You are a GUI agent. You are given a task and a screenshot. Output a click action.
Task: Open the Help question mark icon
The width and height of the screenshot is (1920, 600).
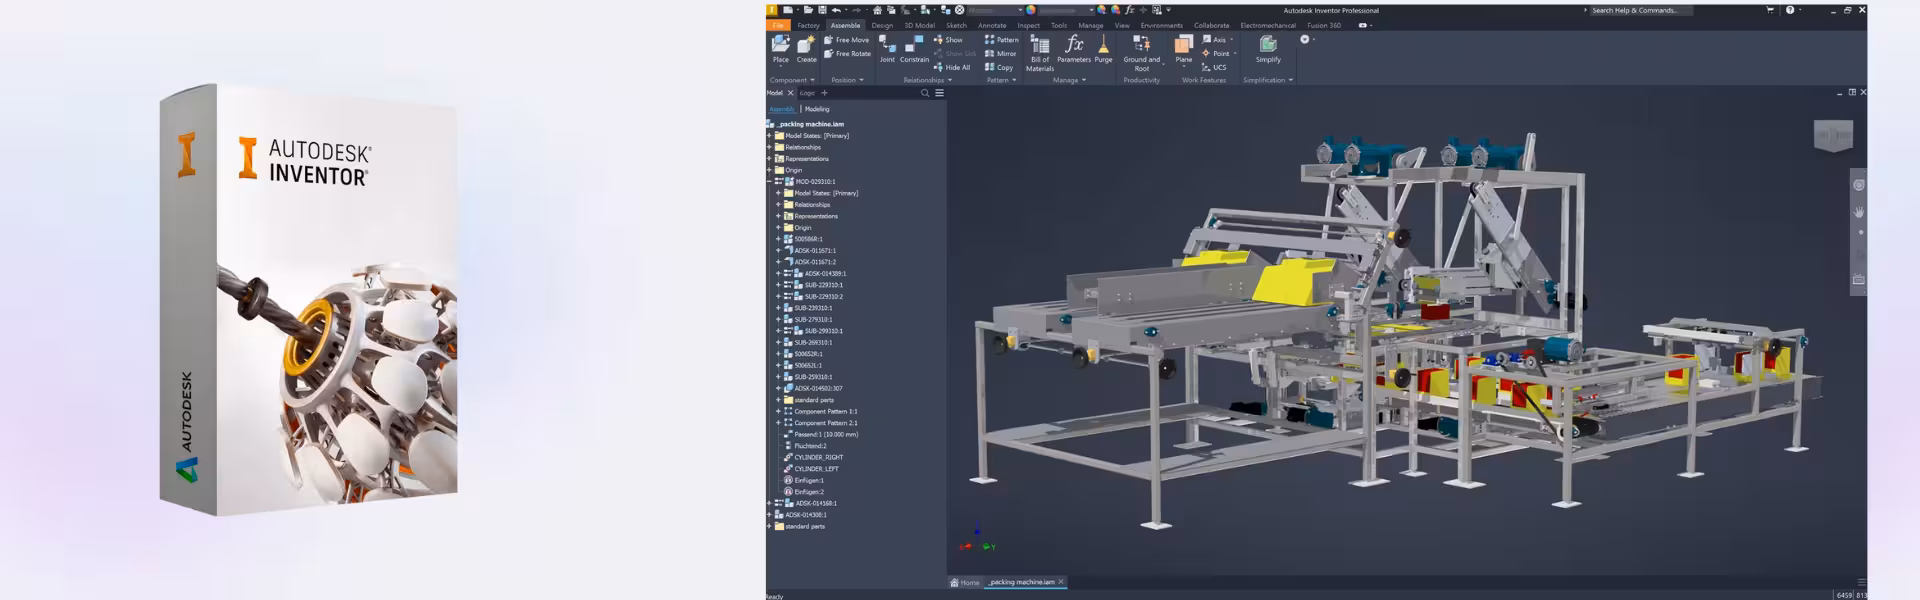[1790, 10]
